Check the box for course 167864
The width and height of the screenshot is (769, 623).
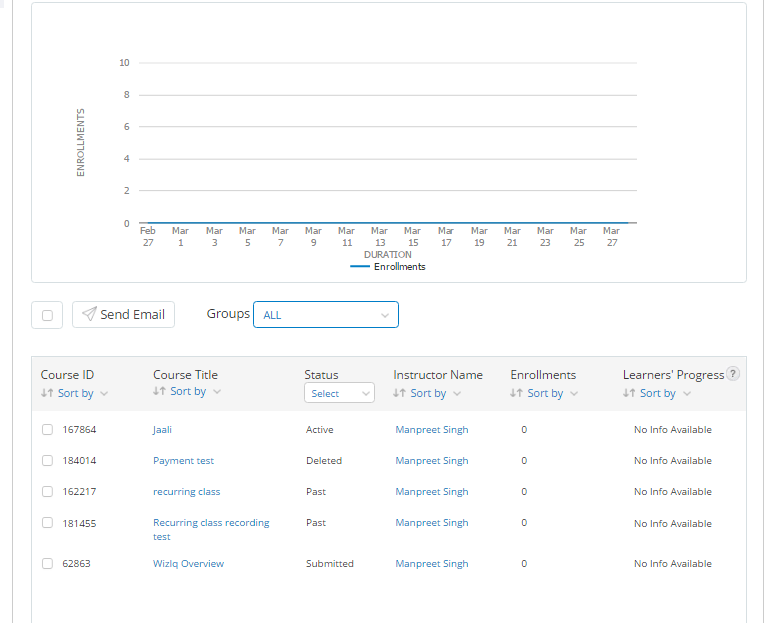click(47, 430)
